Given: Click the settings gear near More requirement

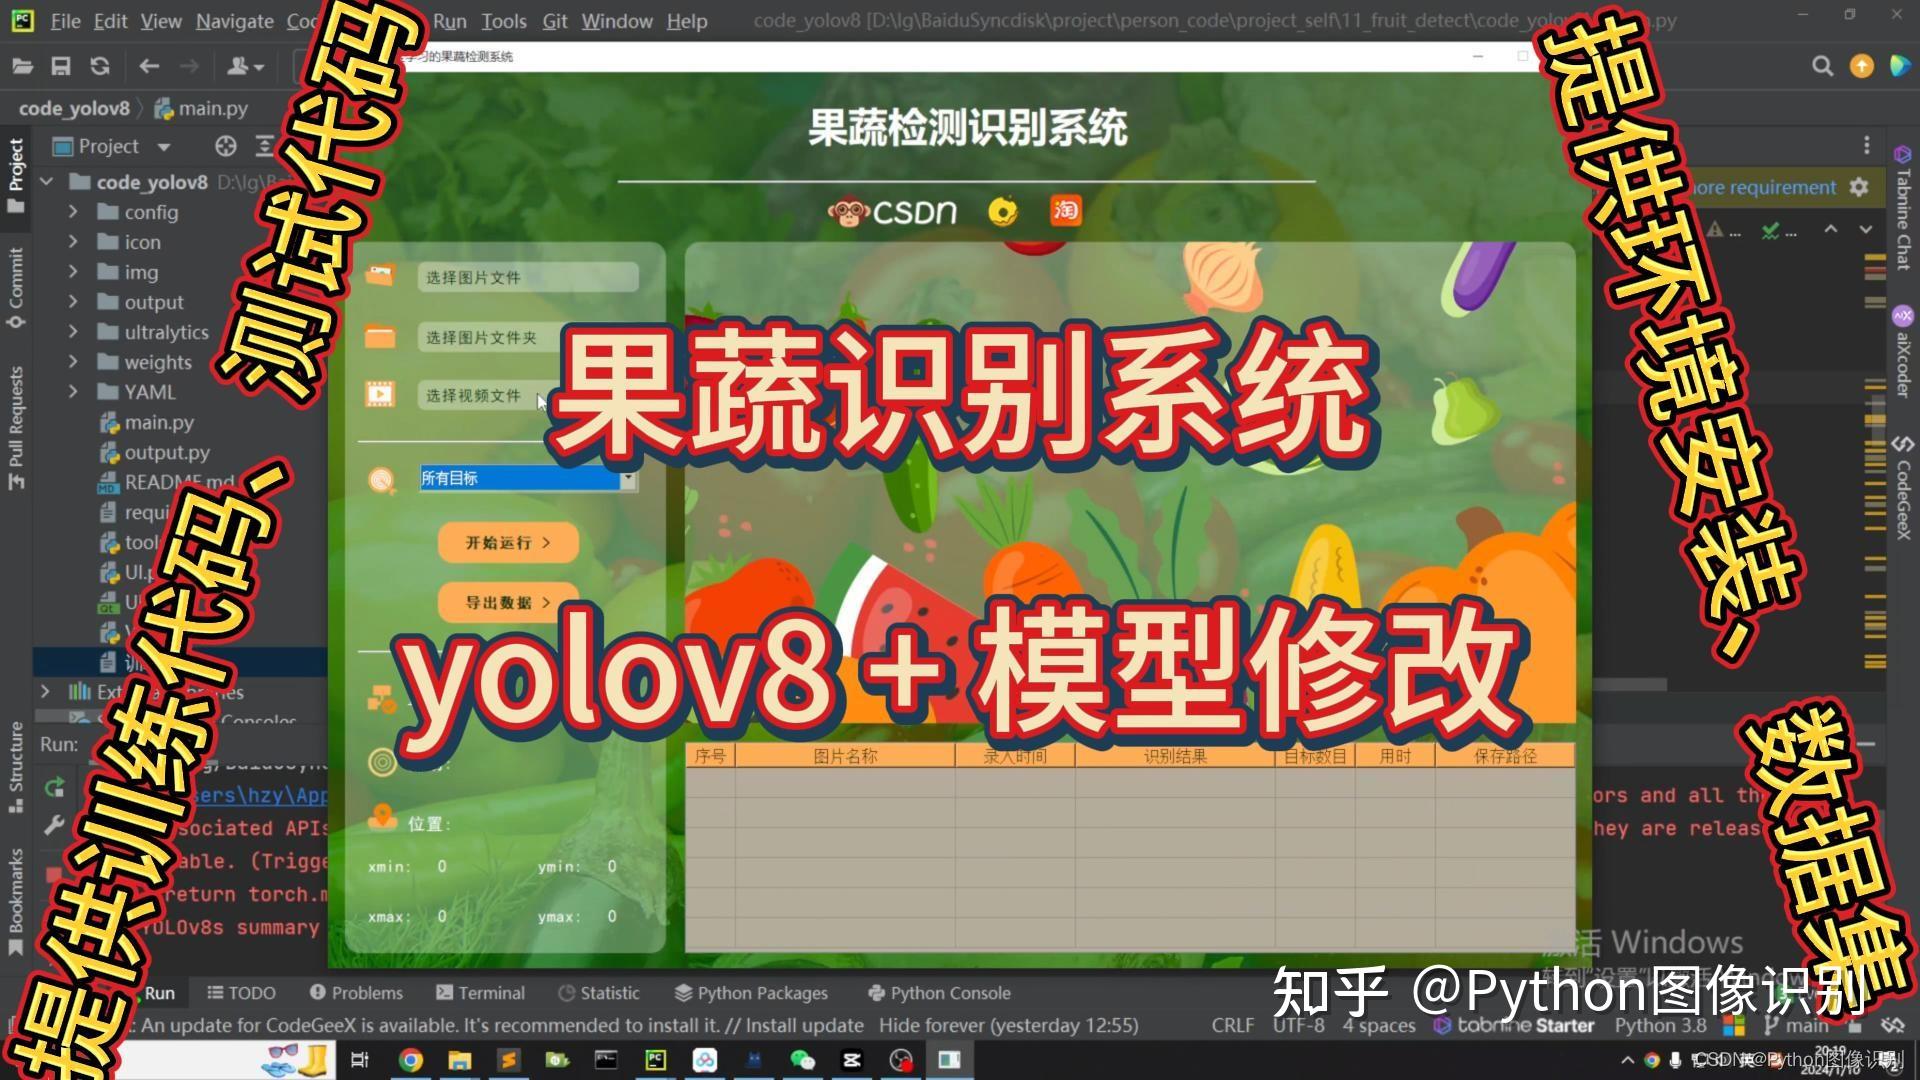Looking at the screenshot, I should point(1858,187).
